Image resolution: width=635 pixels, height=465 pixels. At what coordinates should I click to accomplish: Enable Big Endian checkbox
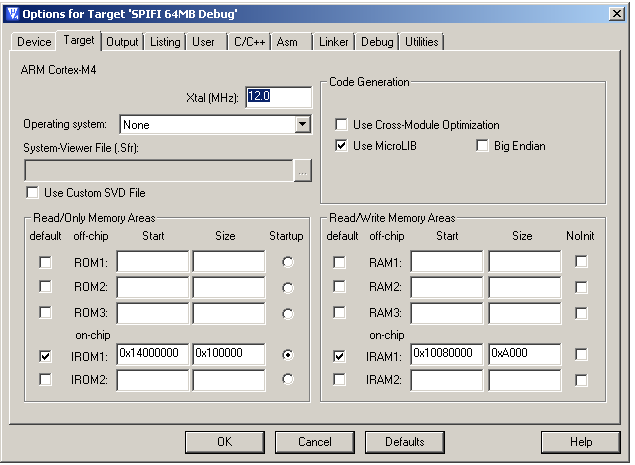482,145
